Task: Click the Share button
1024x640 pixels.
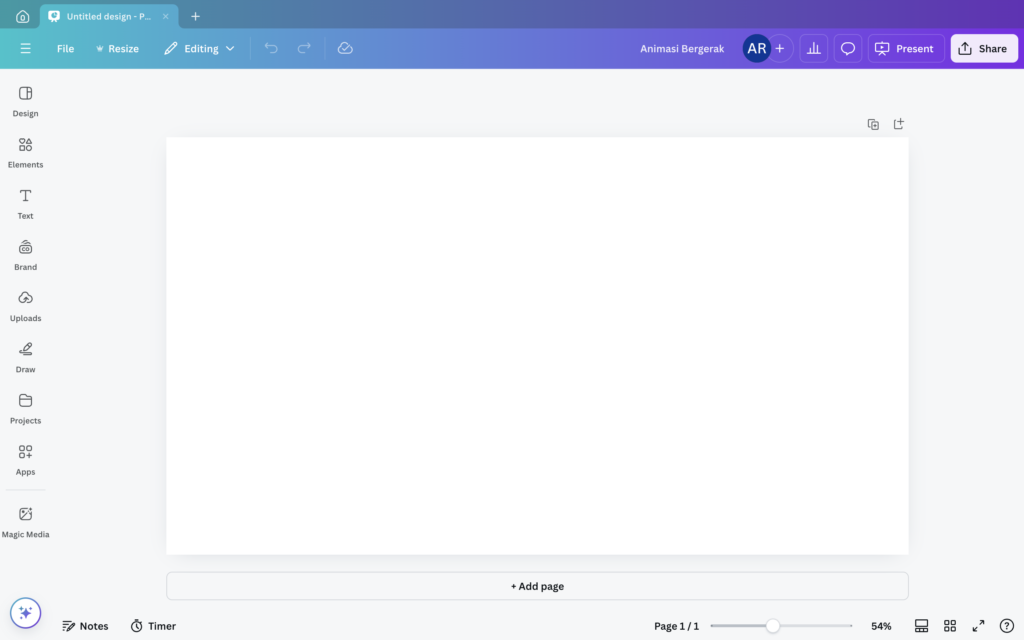Action: 984,48
